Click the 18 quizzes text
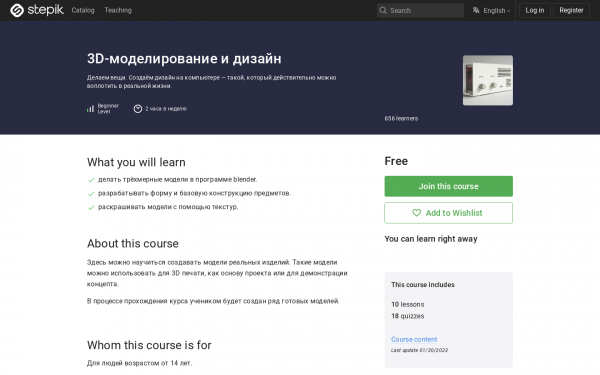 pos(408,316)
